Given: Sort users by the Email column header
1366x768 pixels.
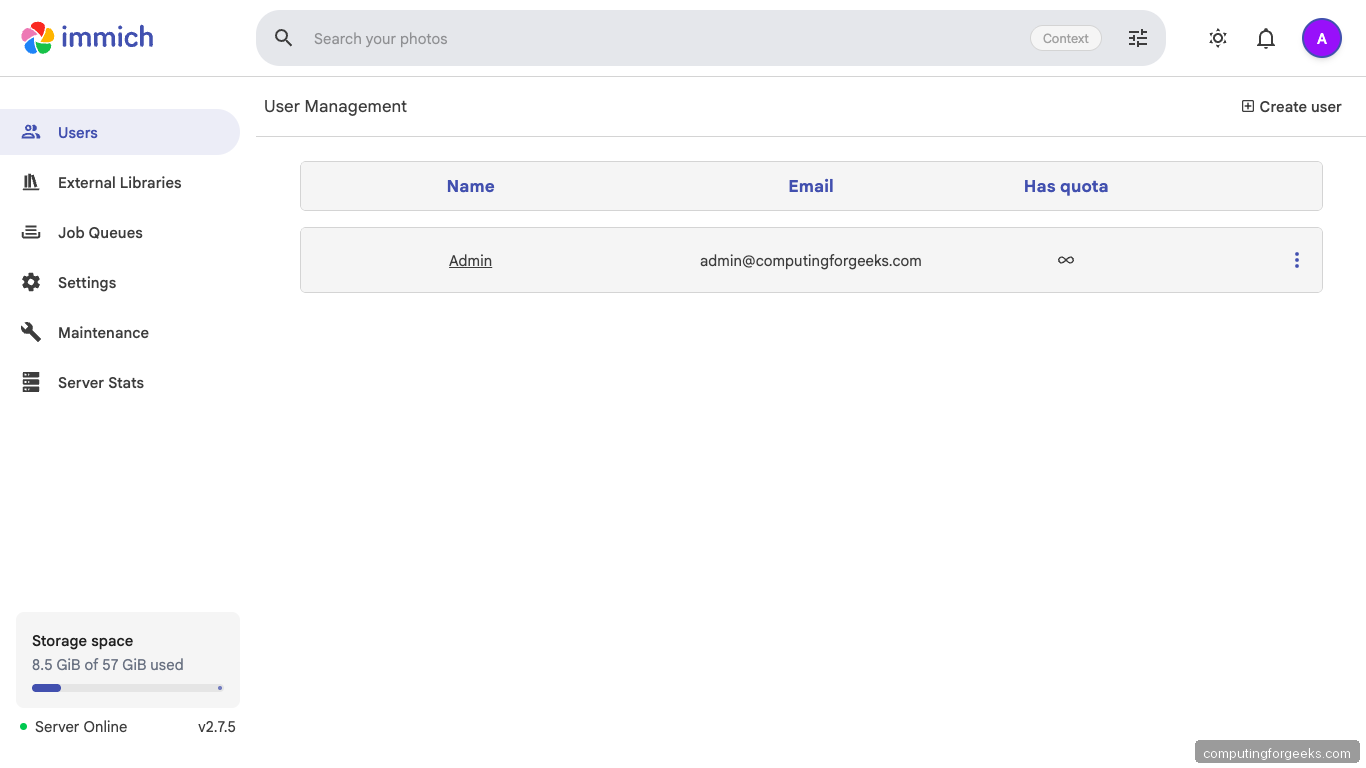Looking at the screenshot, I should [x=810, y=186].
